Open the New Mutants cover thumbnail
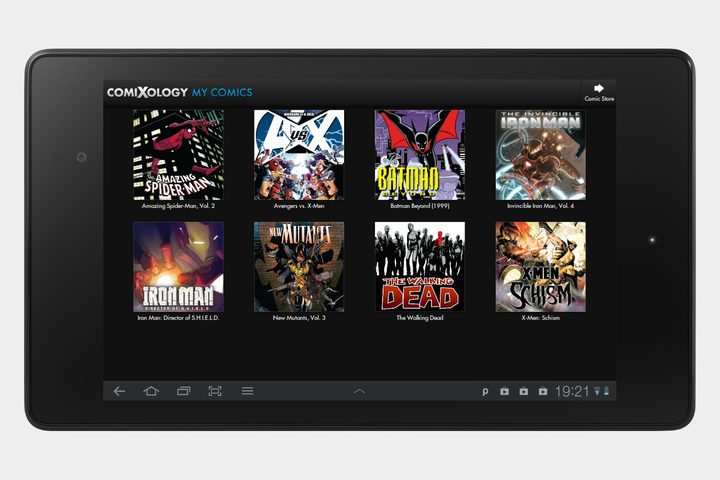This screenshot has height=480, width=720. tap(299, 267)
